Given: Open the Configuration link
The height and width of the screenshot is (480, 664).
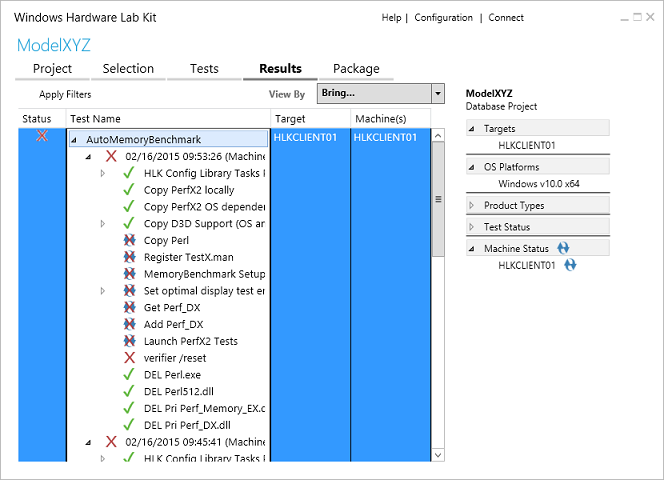Looking at the screenshot, I should 443,18.
